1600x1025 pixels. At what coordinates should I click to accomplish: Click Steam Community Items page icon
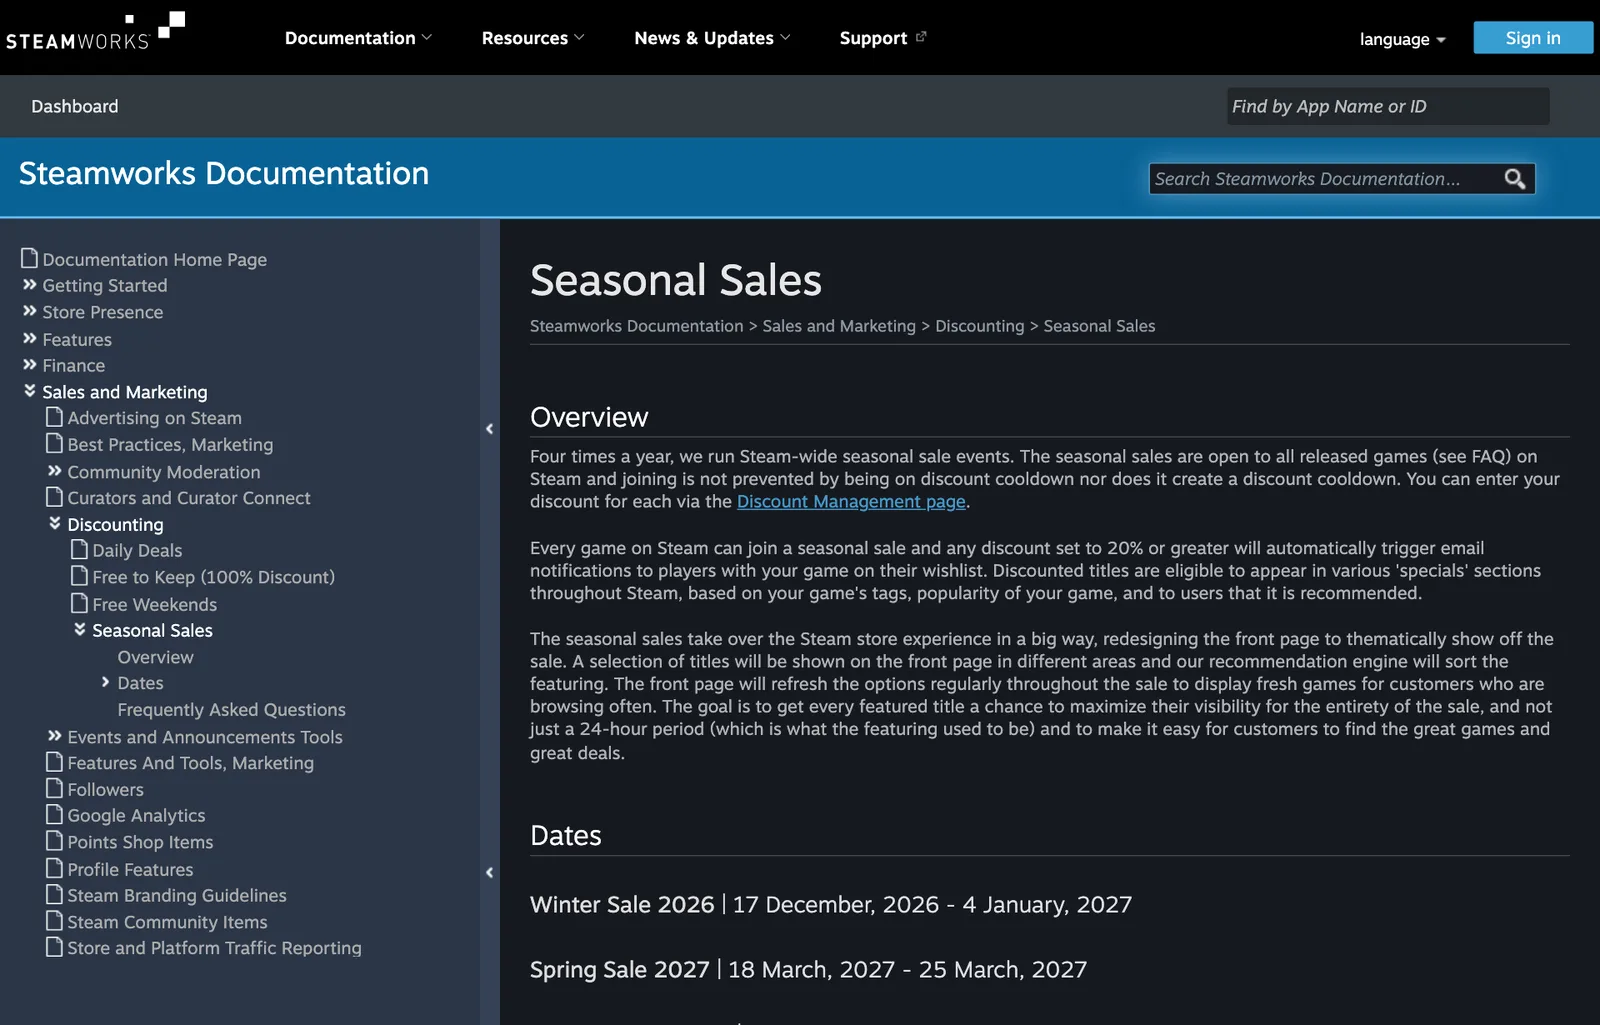54,921
